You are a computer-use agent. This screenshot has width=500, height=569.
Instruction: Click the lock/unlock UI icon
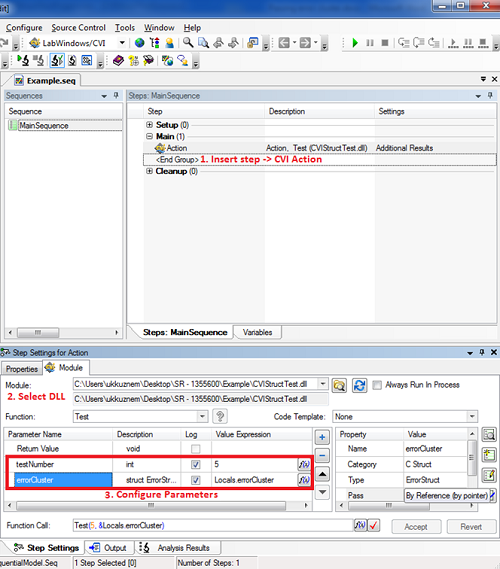(x=253, y=43)
